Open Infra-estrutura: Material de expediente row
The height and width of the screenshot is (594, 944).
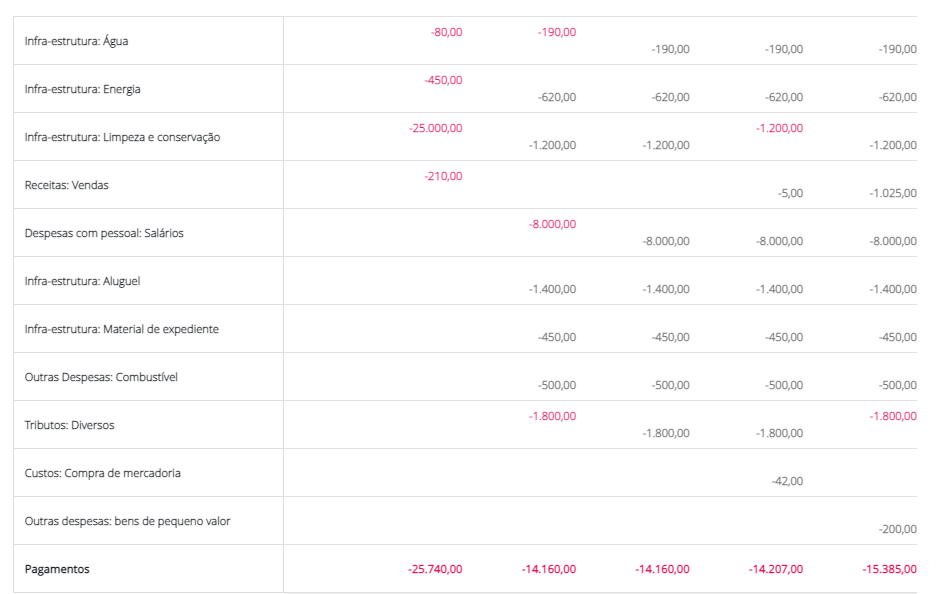121,329
